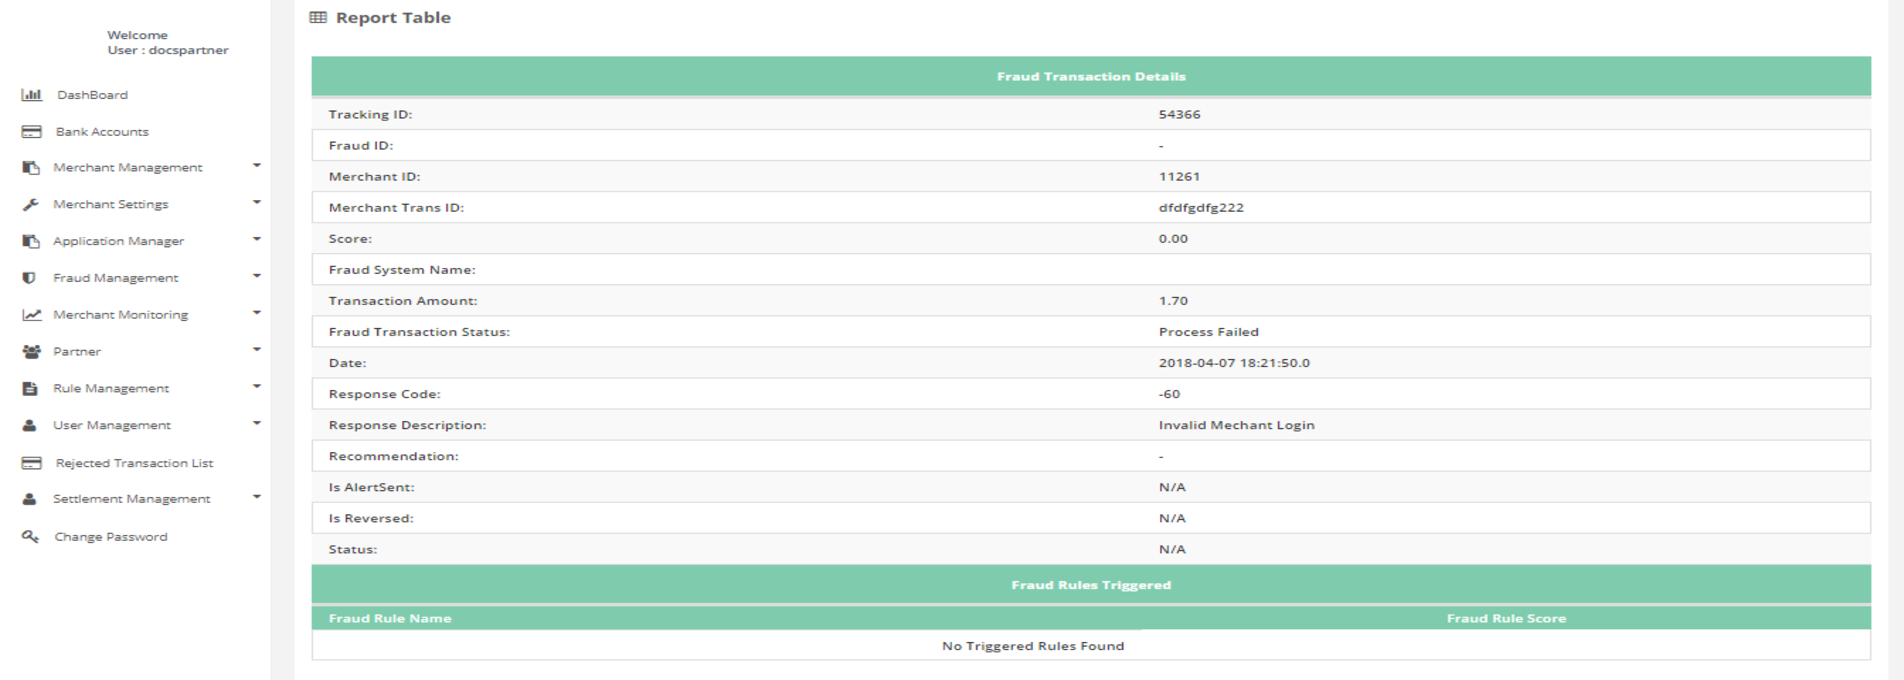The height and width of the screenshot is (680, 1904).
Task: Open the Bank Accounts menu item
Action: (x=102, y=132)
